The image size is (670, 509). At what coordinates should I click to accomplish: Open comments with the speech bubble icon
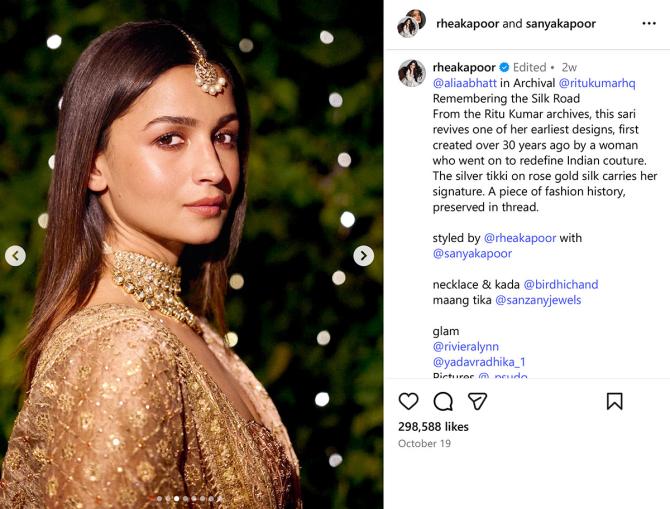443,401
